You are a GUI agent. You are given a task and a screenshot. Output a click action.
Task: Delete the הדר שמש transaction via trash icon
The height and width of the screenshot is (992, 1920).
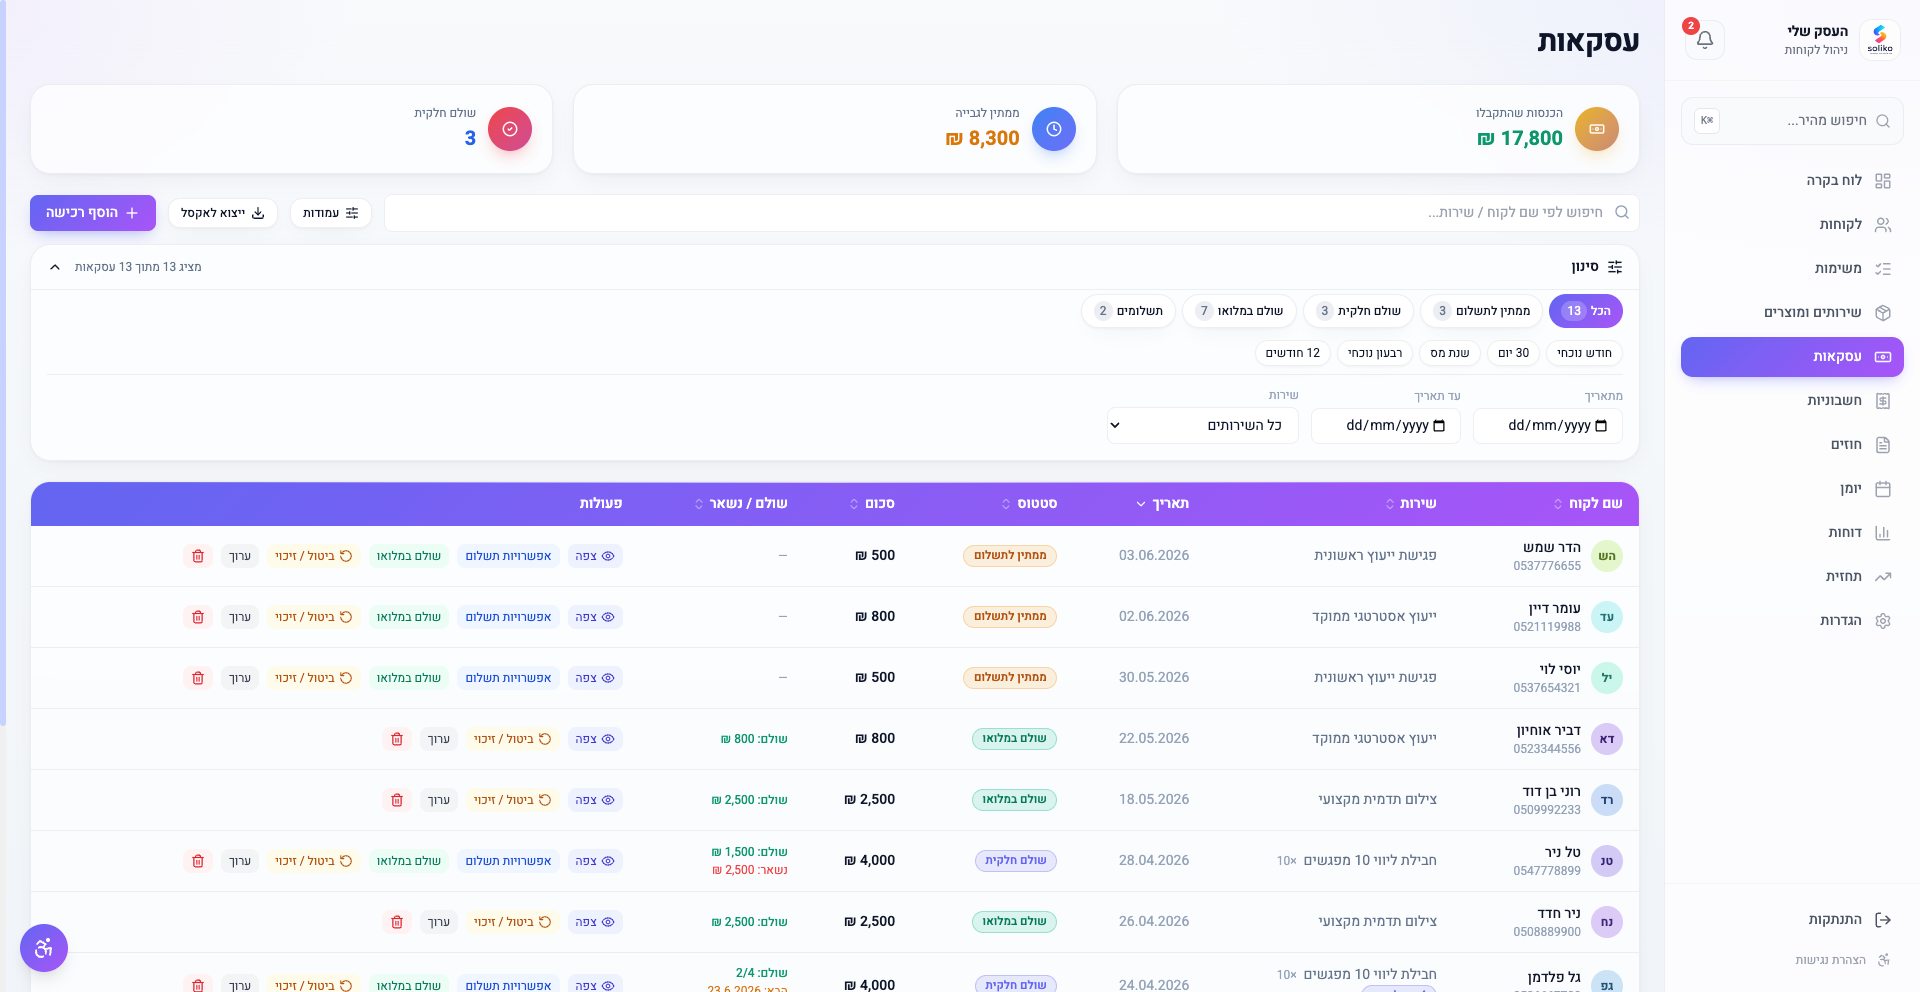pos(198,556)
